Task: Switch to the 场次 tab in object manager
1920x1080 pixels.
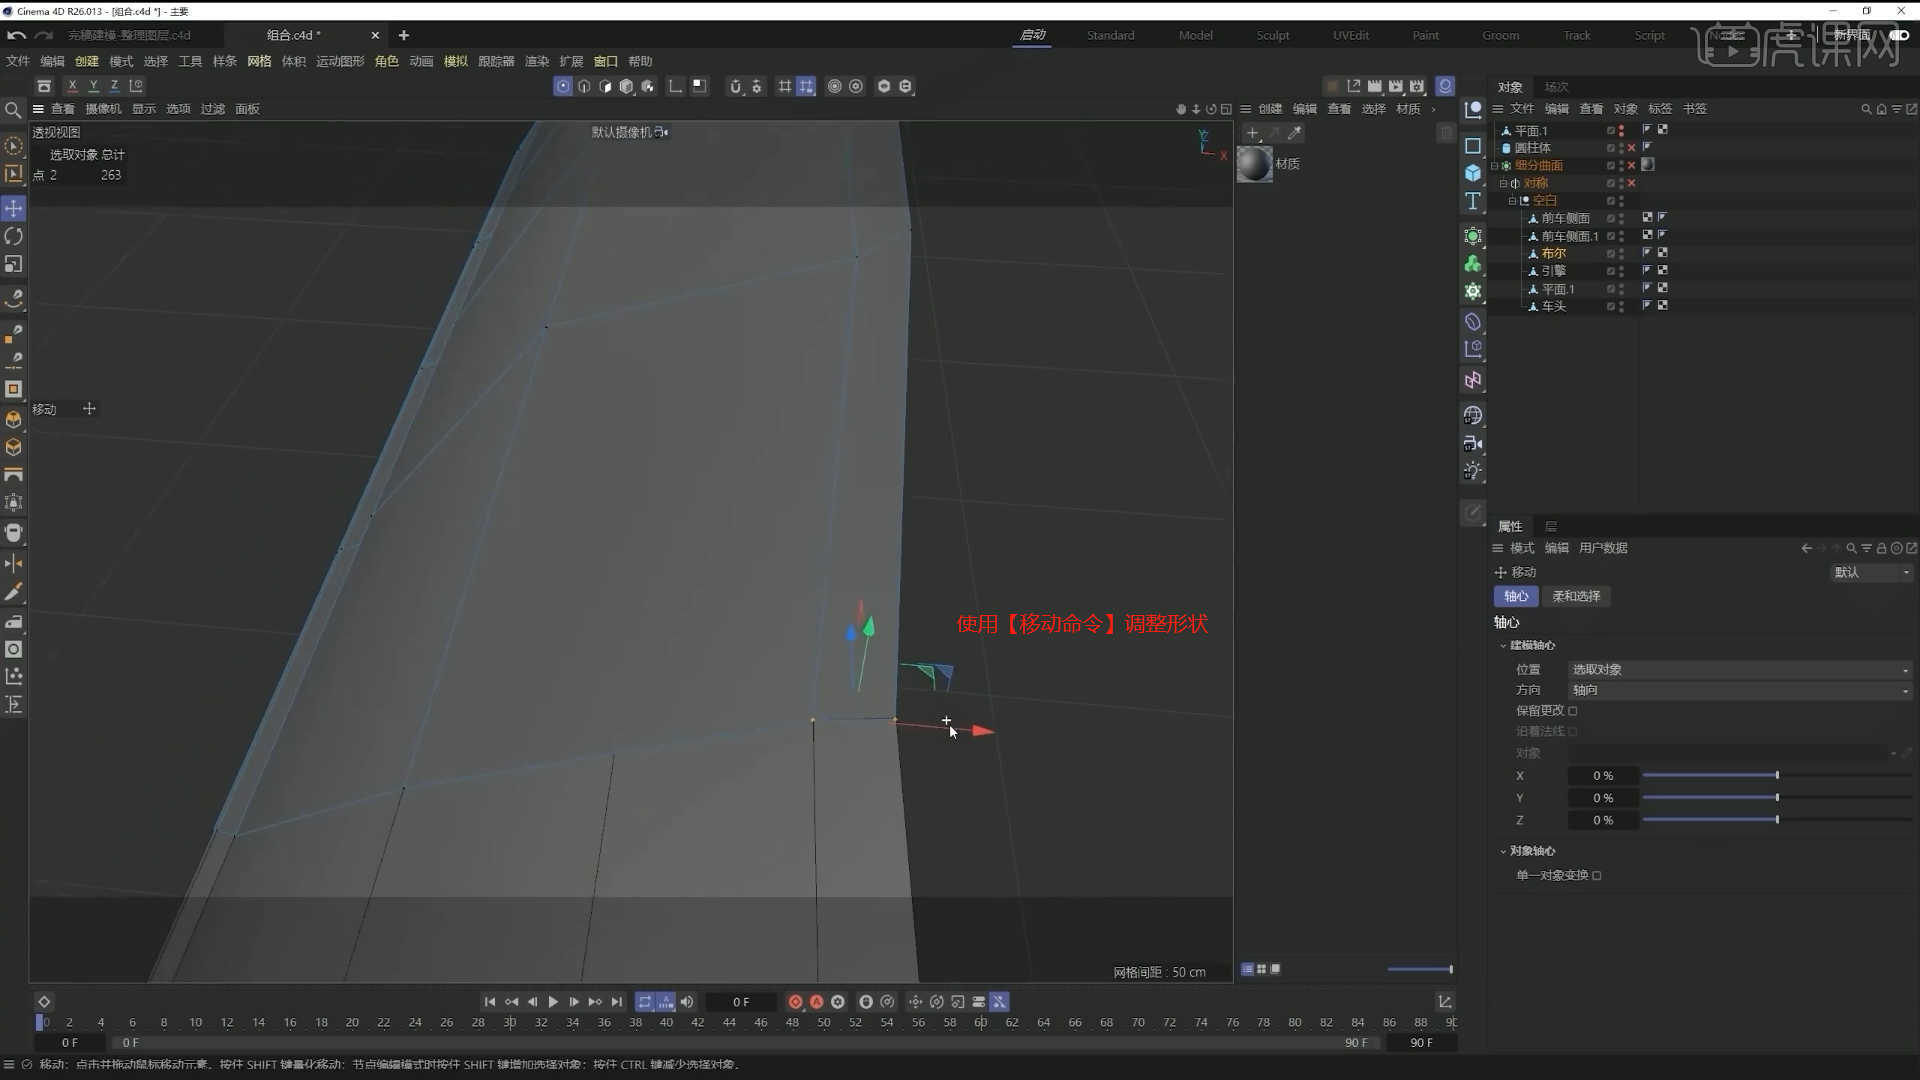Action: 1556,87
